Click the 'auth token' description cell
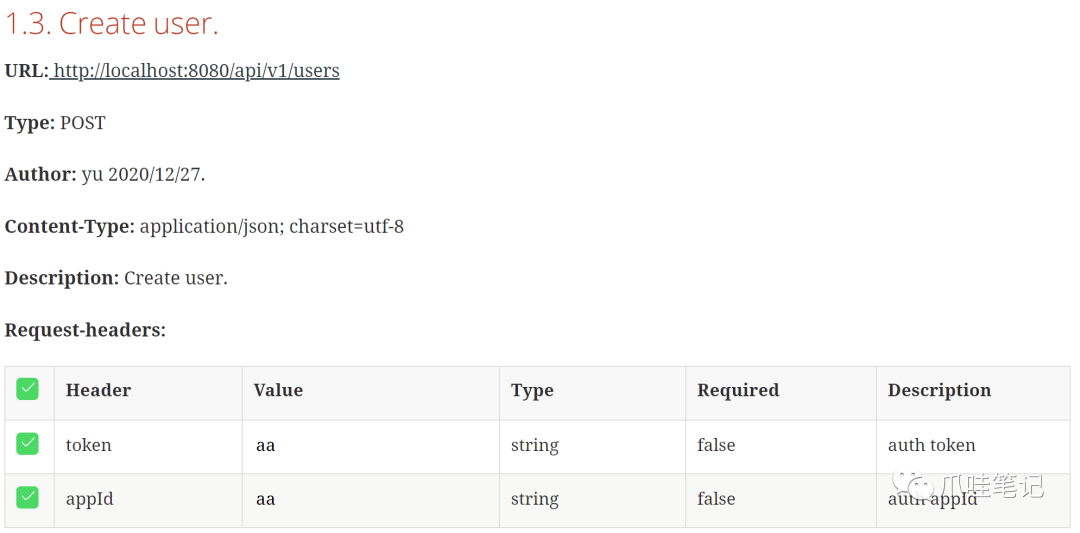 931,446
